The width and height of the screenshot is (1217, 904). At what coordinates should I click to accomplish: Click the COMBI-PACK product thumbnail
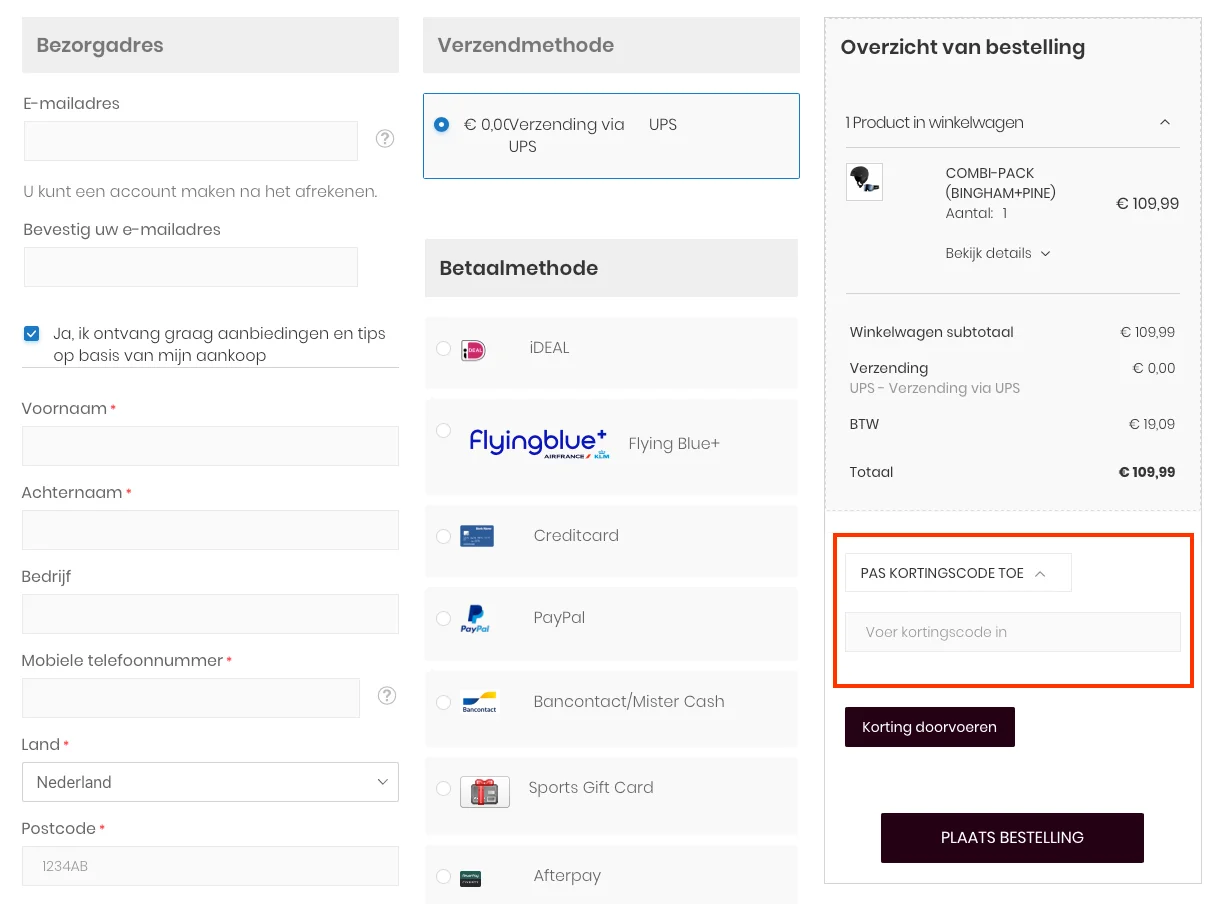[864, 182]
